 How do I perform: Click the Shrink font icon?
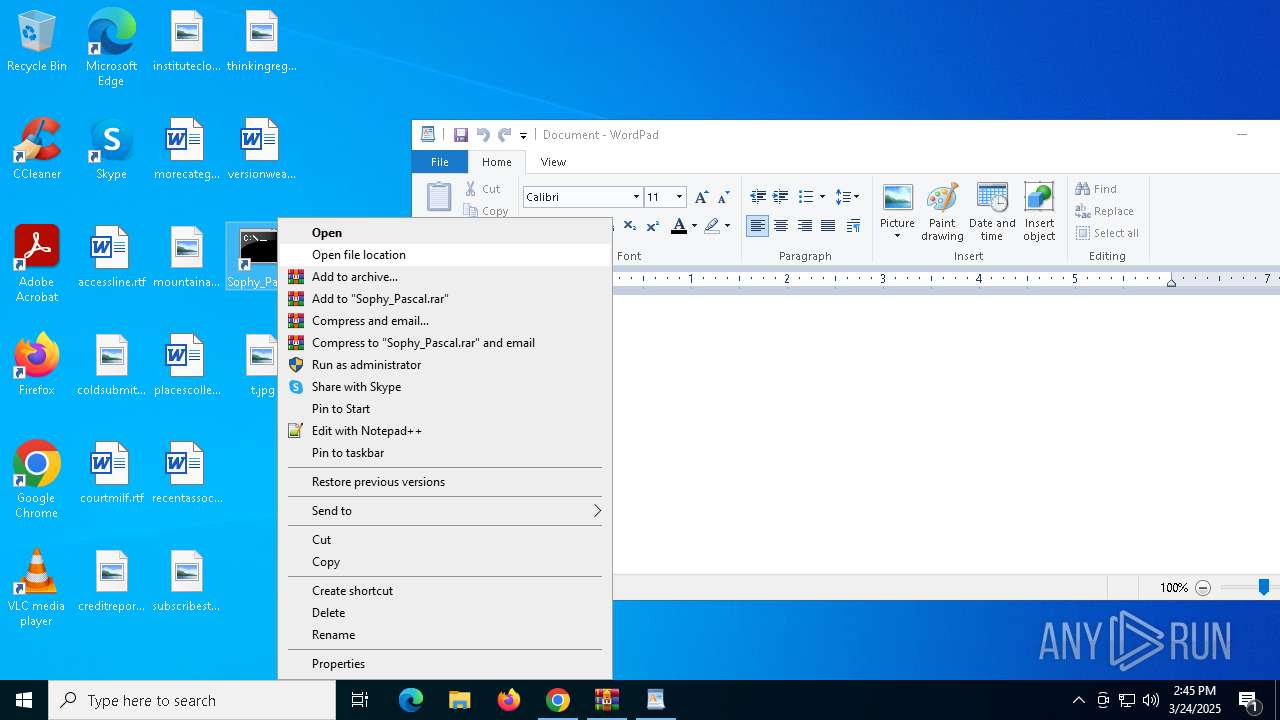click(x=723, y=197)
